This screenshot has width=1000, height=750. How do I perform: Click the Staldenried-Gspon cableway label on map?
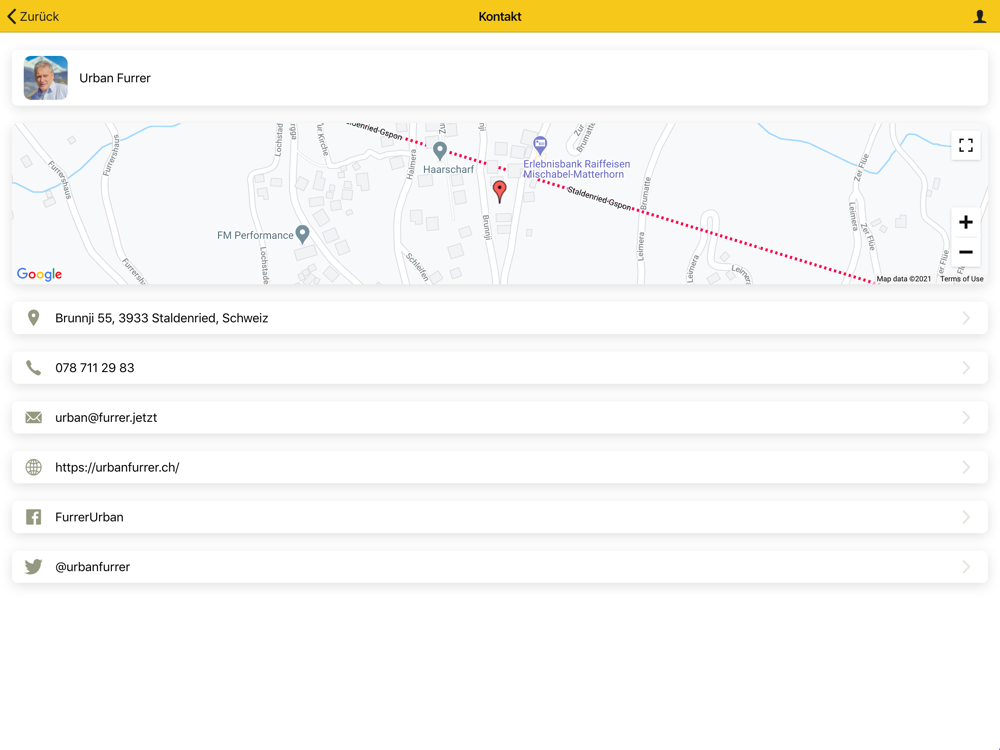click(599, 199)
